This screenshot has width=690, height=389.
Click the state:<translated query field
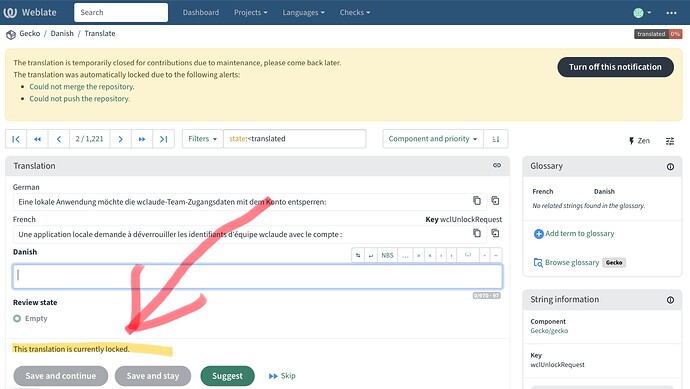pyautogui.click(x=294, y=139)
